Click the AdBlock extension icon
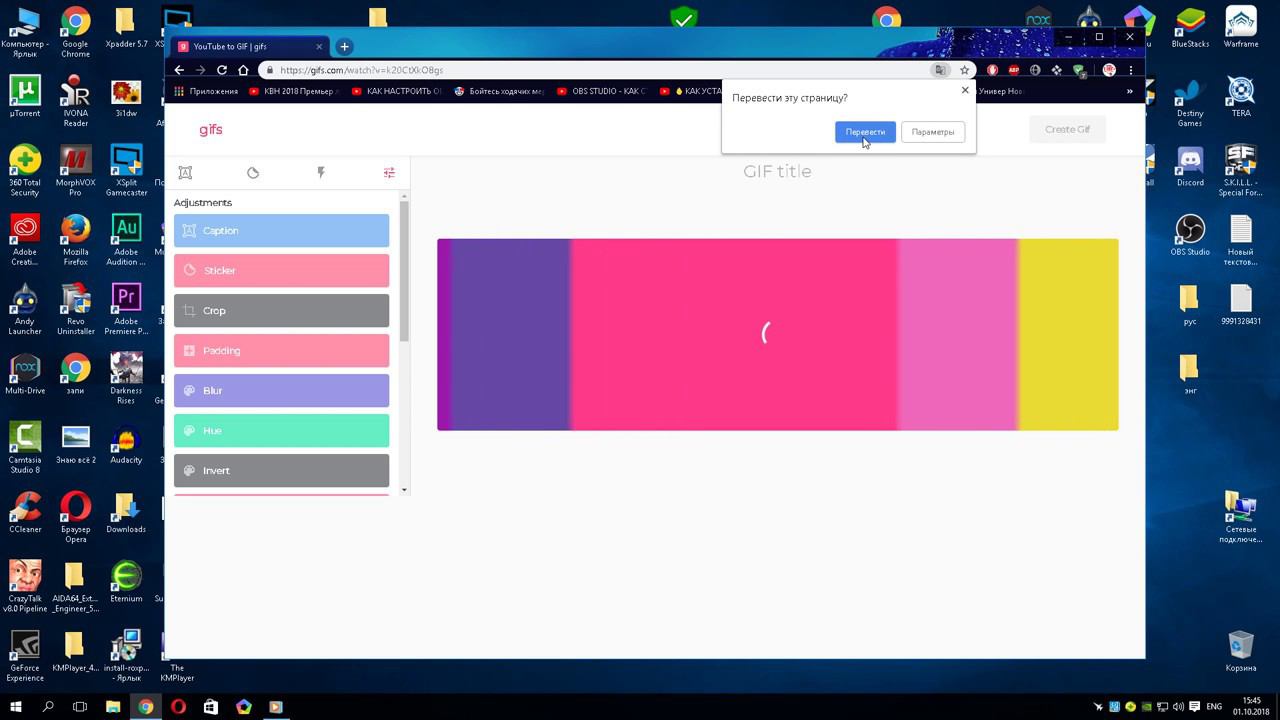1280x720 pixels. (x=1014, y=70)
